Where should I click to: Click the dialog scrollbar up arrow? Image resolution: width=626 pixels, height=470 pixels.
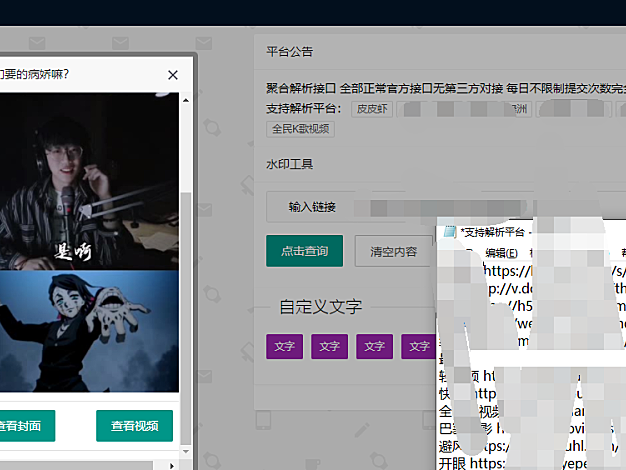point(186,100)
